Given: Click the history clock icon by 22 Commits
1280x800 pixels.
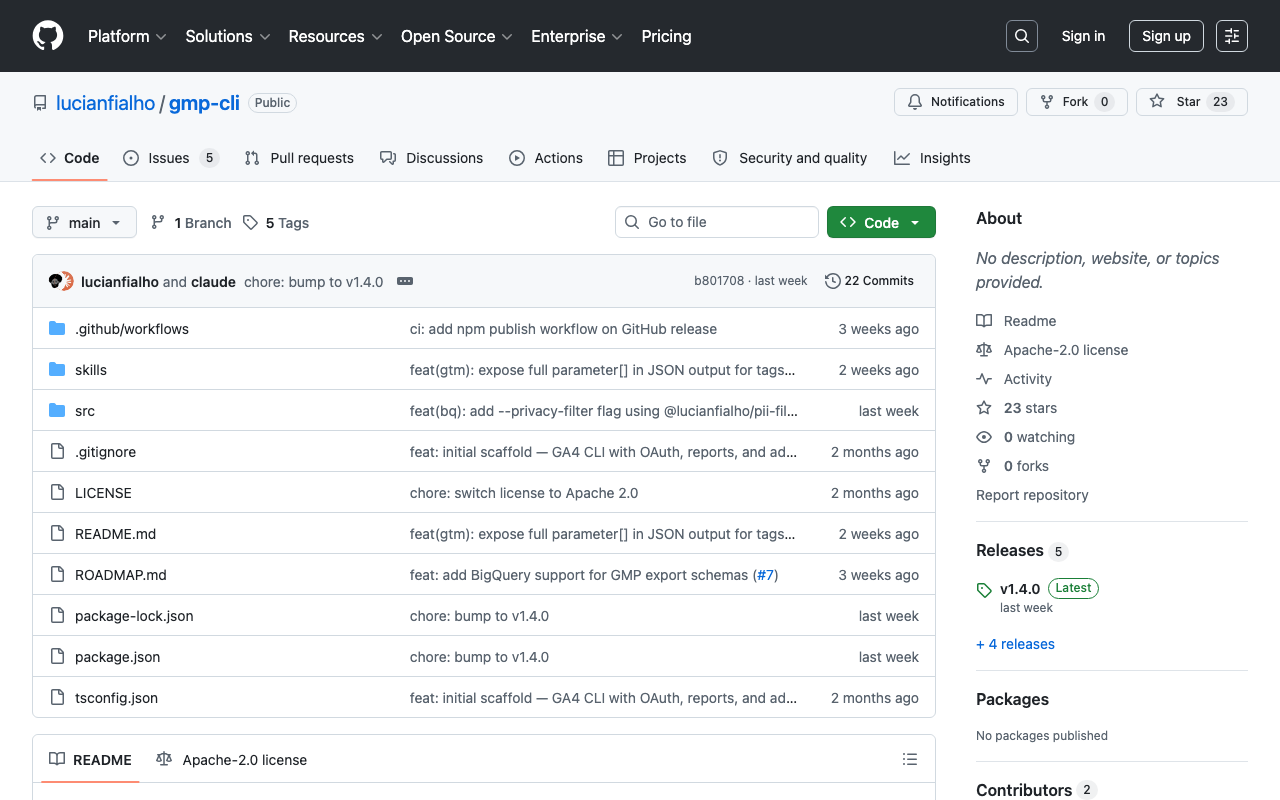Looking at the screenshot, I should (x=832, y=281).
